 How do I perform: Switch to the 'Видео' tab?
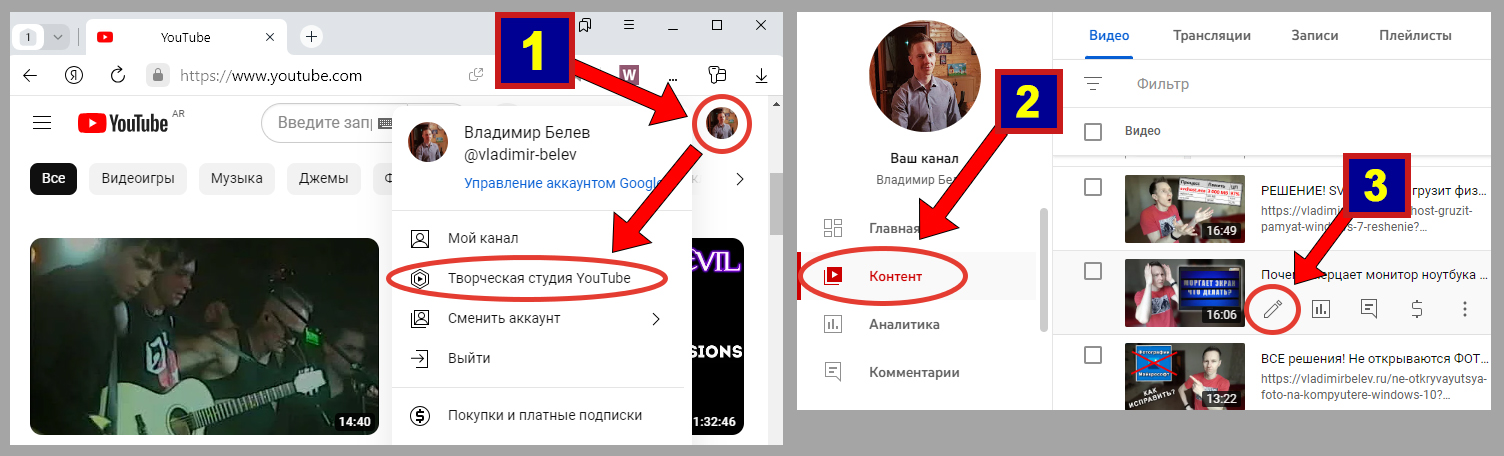coord(1109,35)
